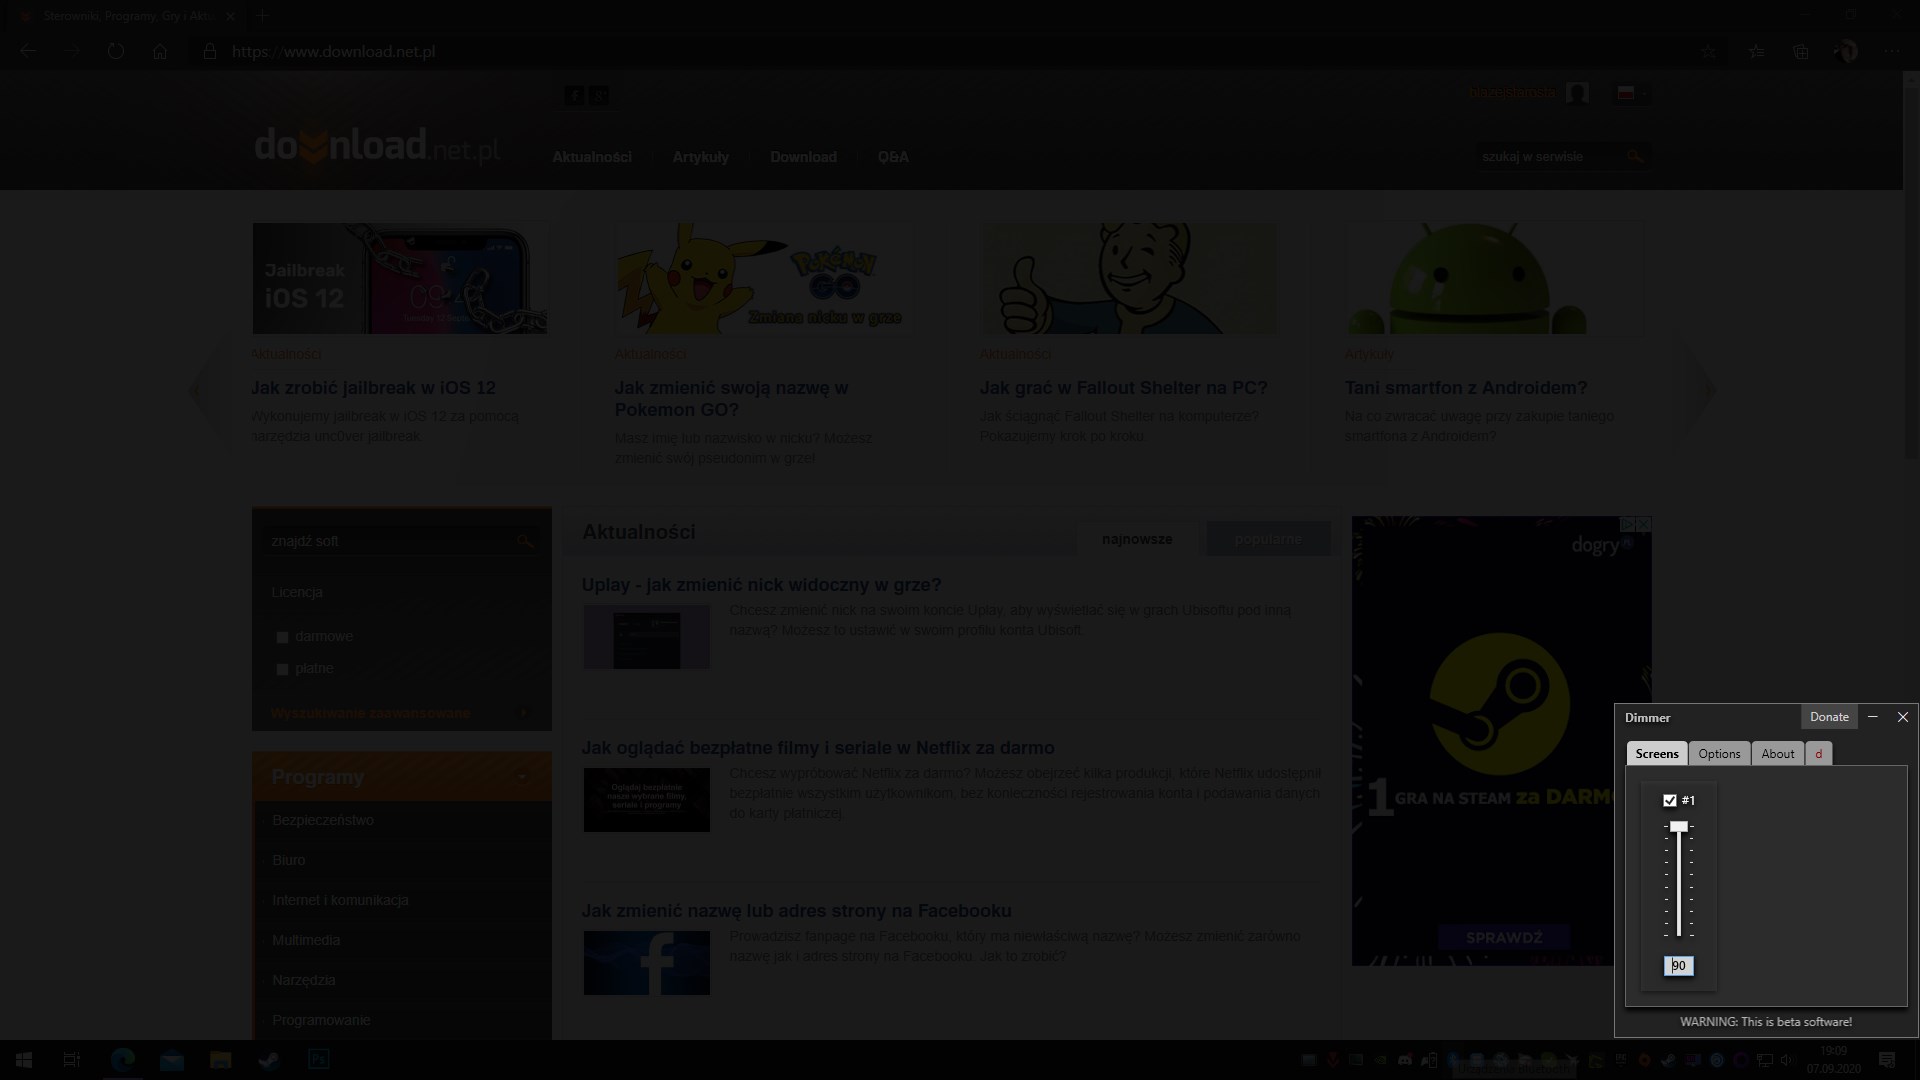Focus the dimming value field showing 90

tap(1679, 965)
